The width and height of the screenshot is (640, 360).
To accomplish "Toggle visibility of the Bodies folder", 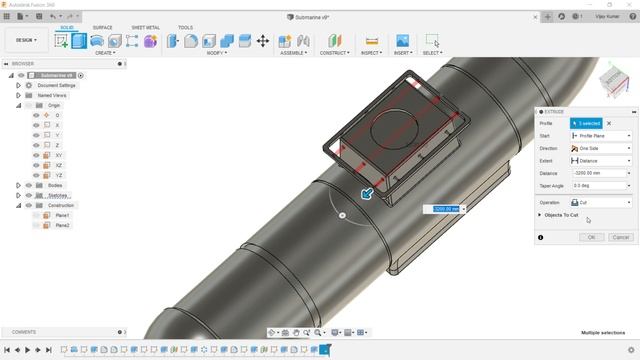I will coord(29,185).
